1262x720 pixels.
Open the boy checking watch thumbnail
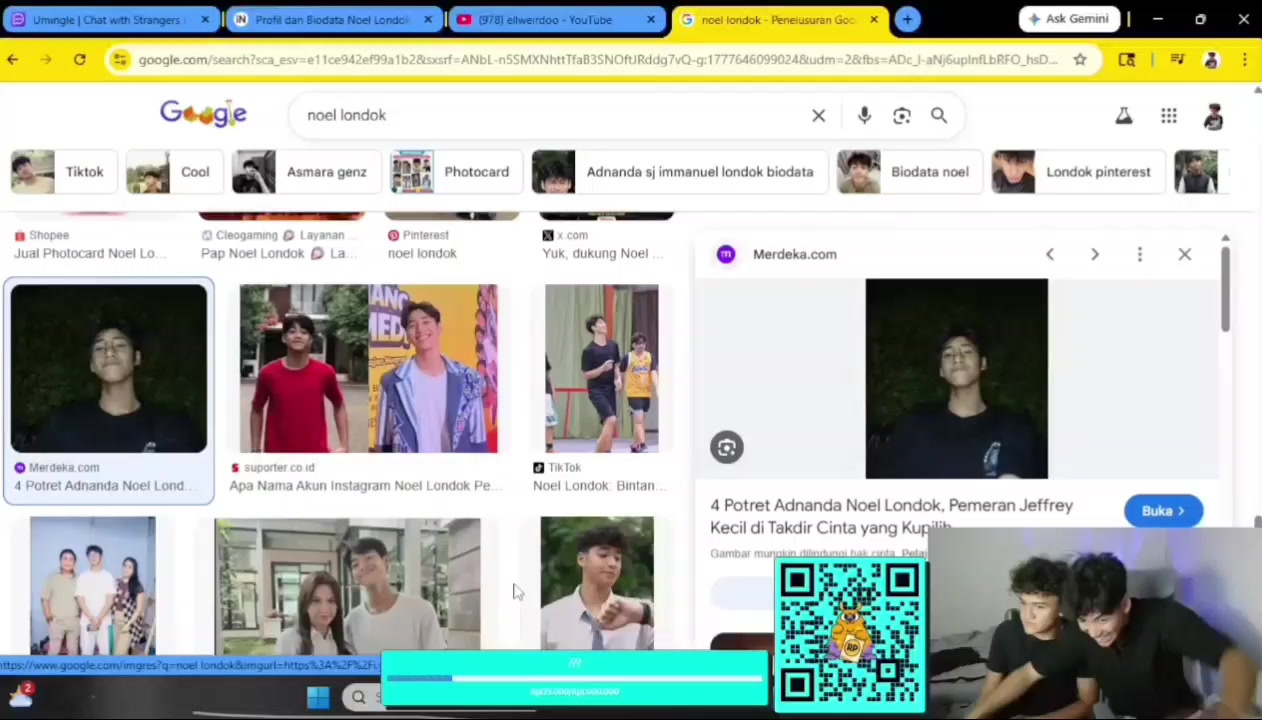point(597,586)
